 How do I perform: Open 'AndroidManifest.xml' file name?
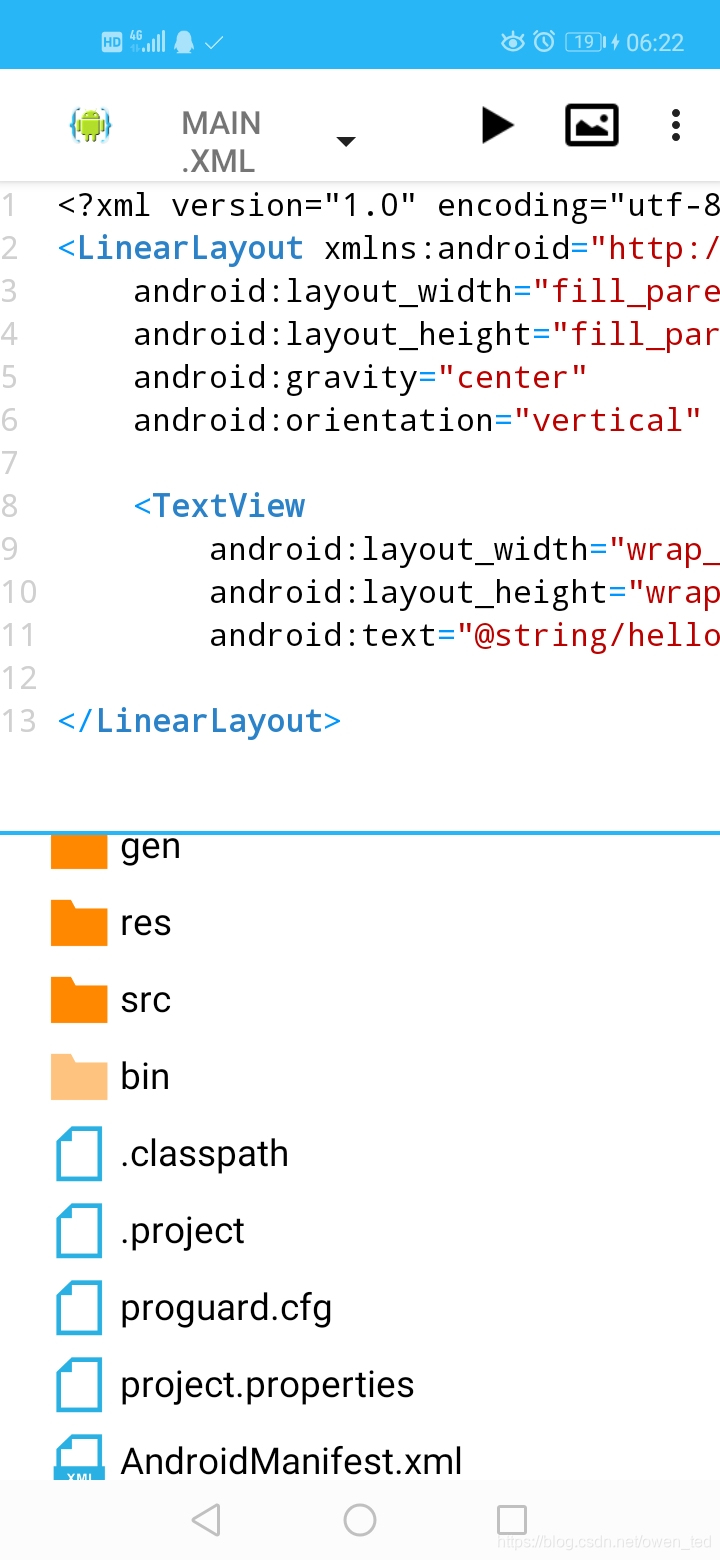pos(291,1461)
